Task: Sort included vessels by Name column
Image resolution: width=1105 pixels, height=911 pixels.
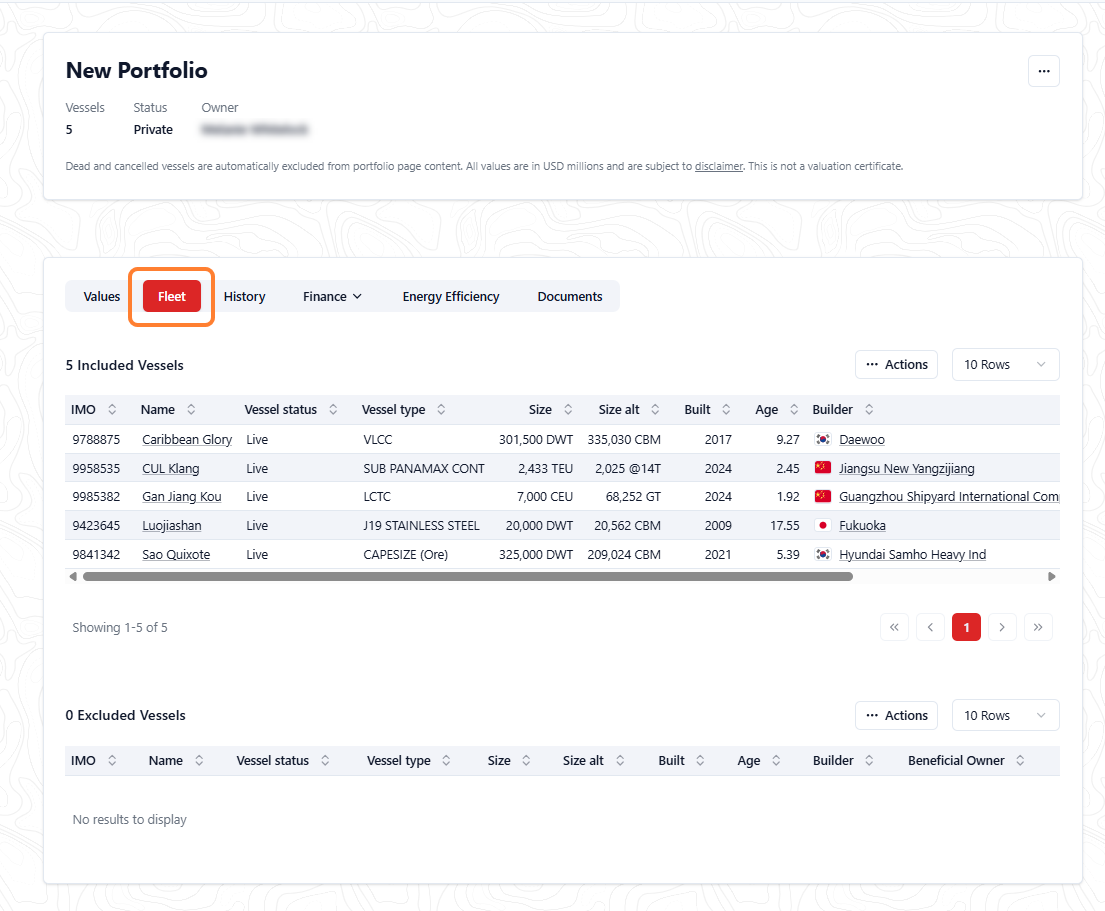Action: point(191,409)
